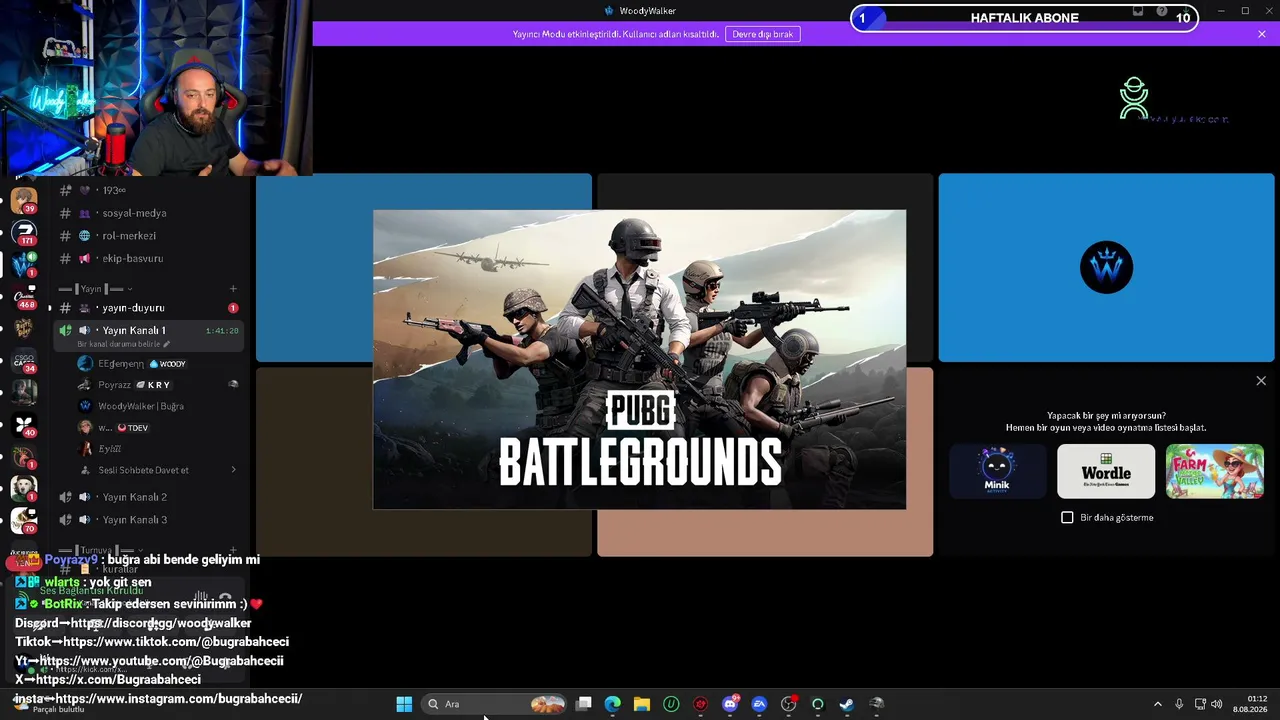Open volume control in system tray
1280x720 pixels.
(1217, 704)
